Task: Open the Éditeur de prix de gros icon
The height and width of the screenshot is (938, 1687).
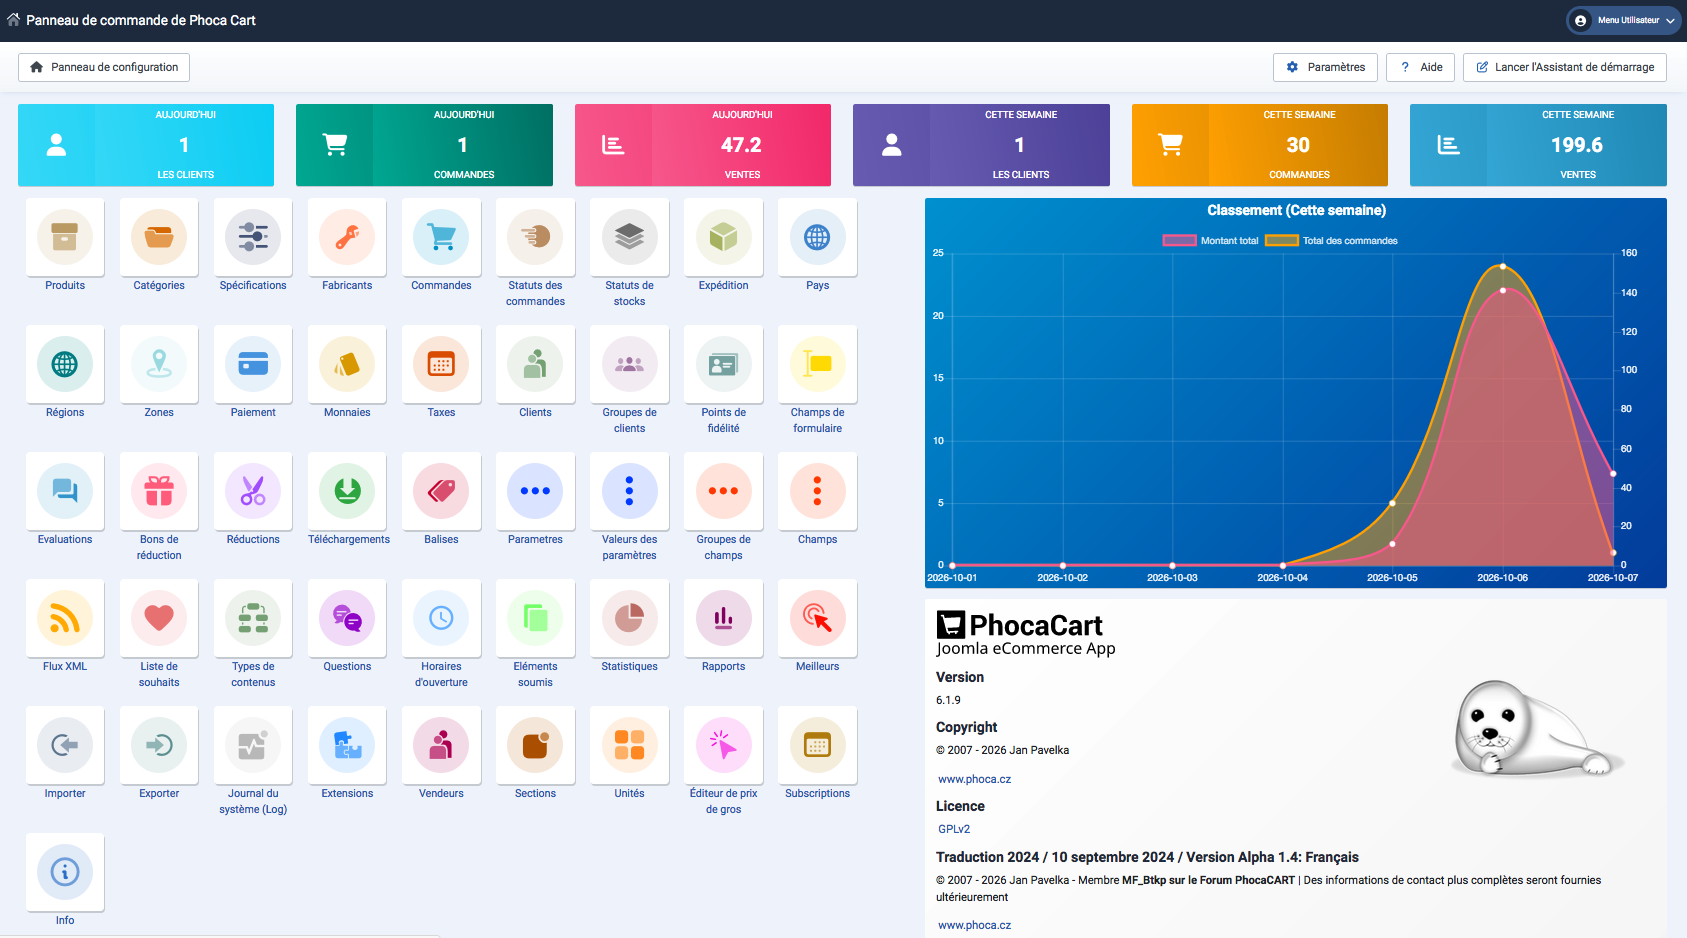Action: (723, 745)
